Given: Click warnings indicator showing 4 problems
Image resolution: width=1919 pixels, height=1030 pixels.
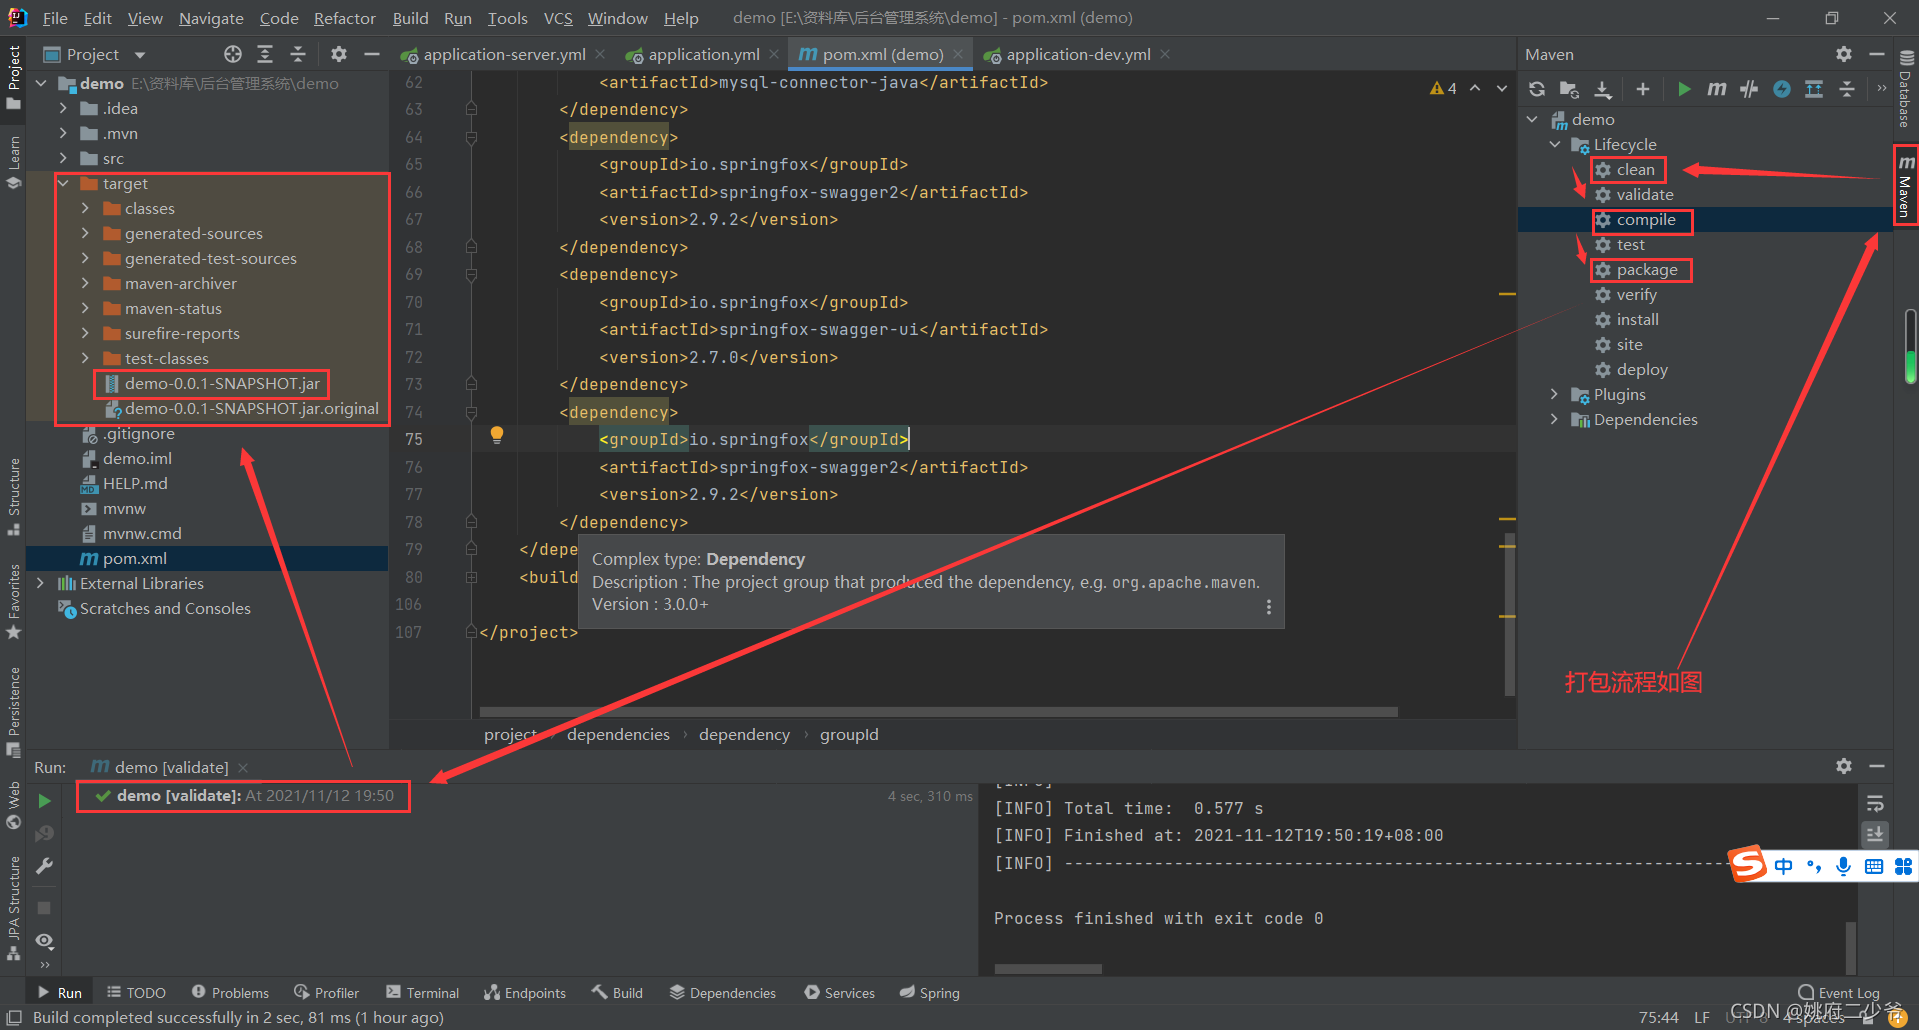Looking at the screenshot, I should (1443, 88).
